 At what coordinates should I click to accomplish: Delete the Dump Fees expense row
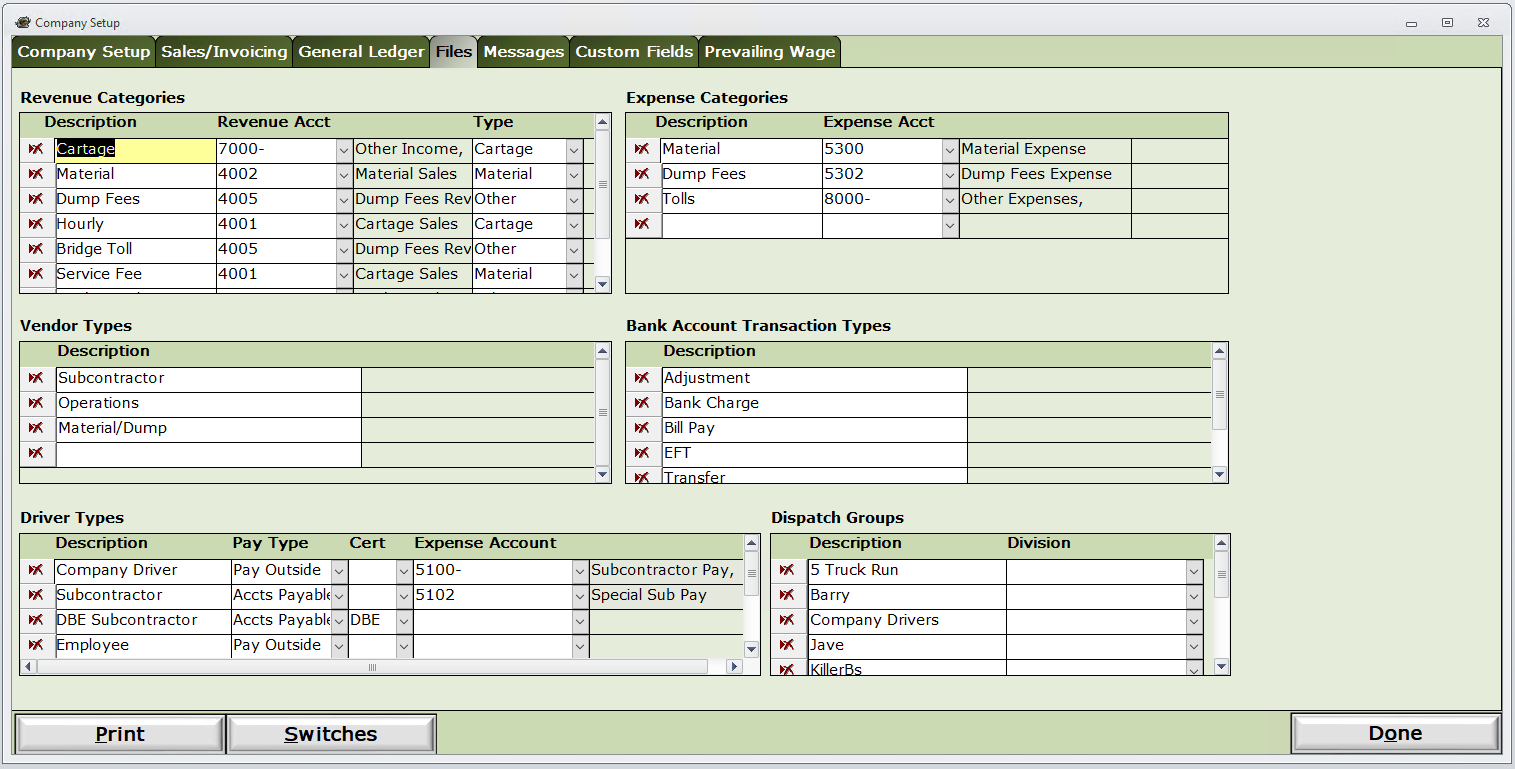(643, 174)
